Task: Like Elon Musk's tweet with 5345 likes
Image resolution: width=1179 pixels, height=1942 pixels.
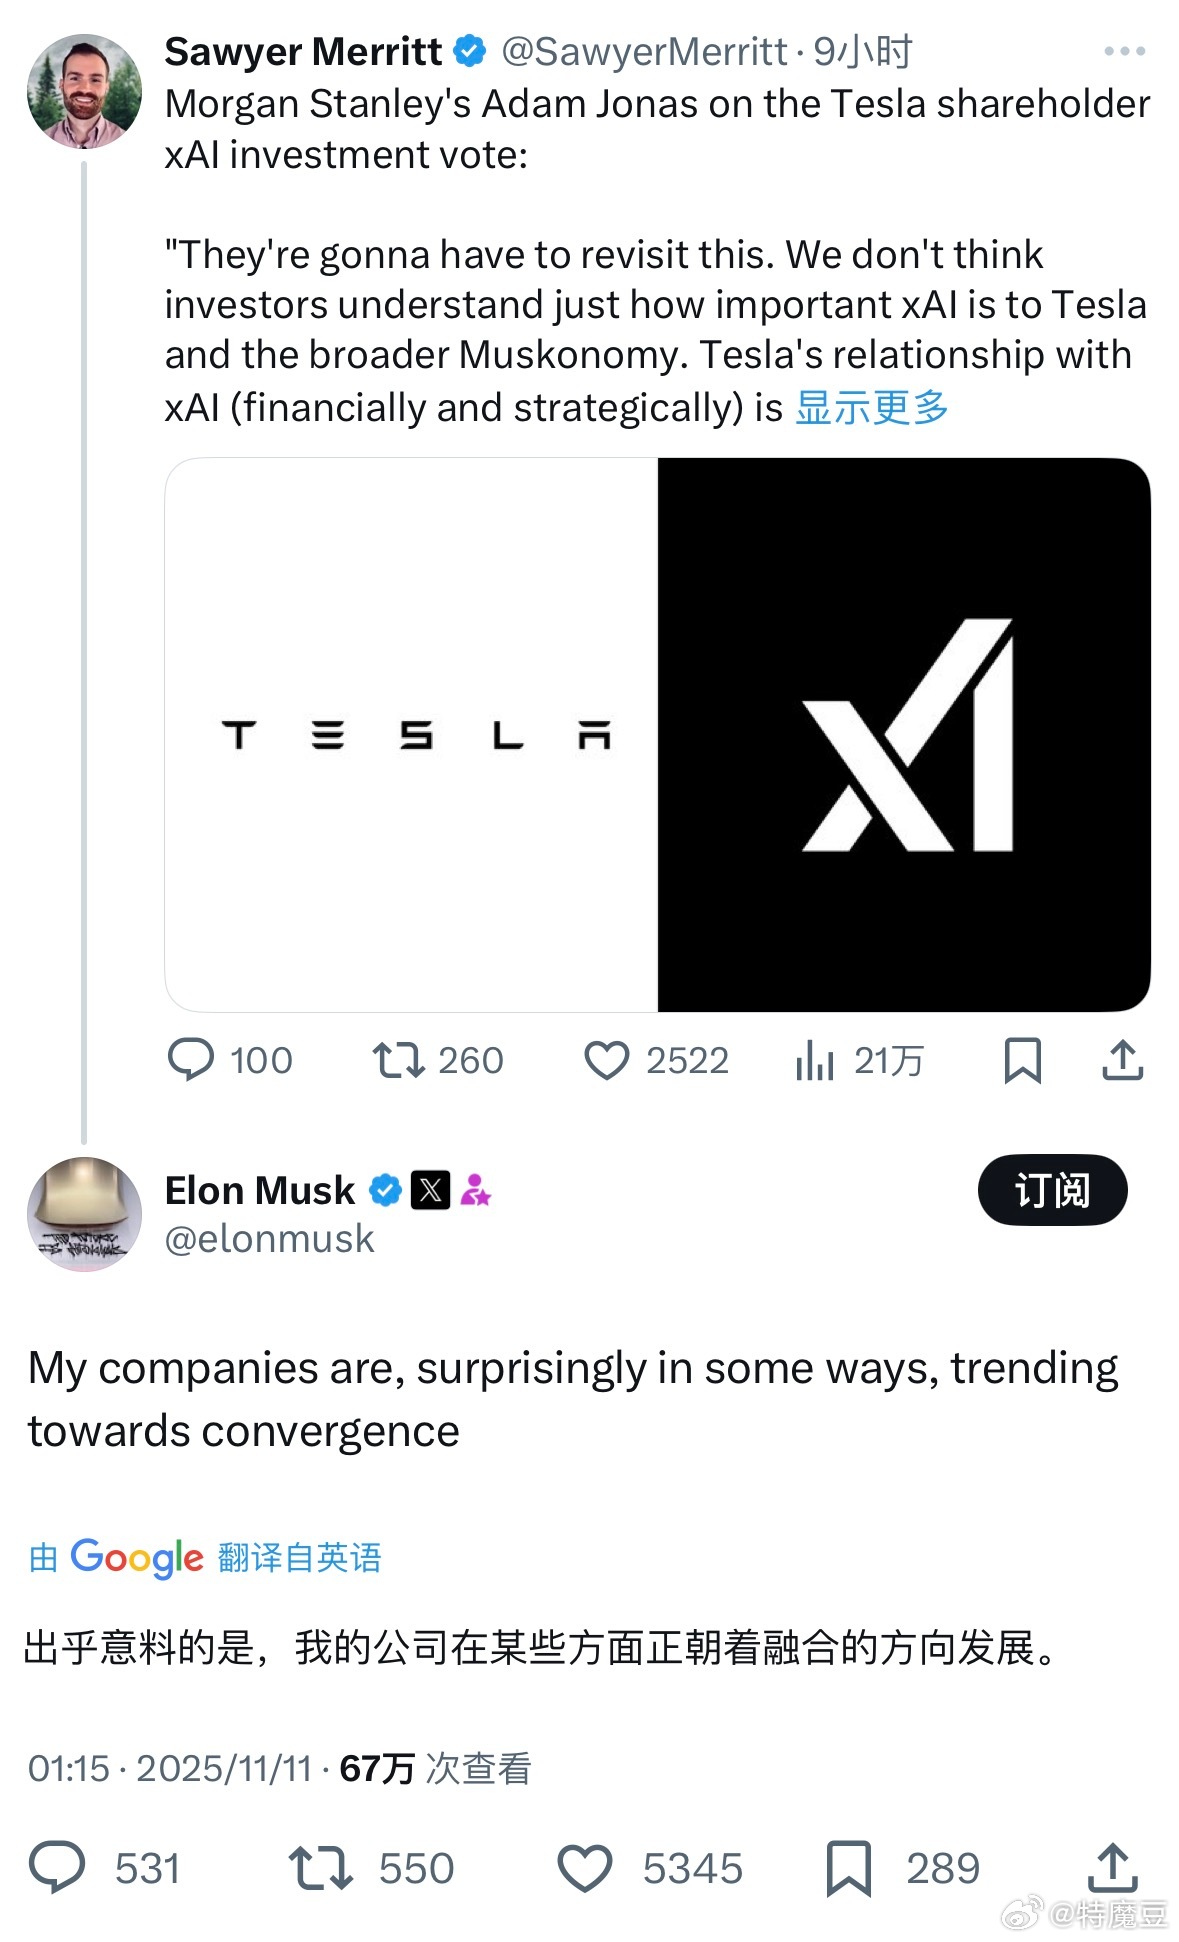Action: click(584, 1868)
